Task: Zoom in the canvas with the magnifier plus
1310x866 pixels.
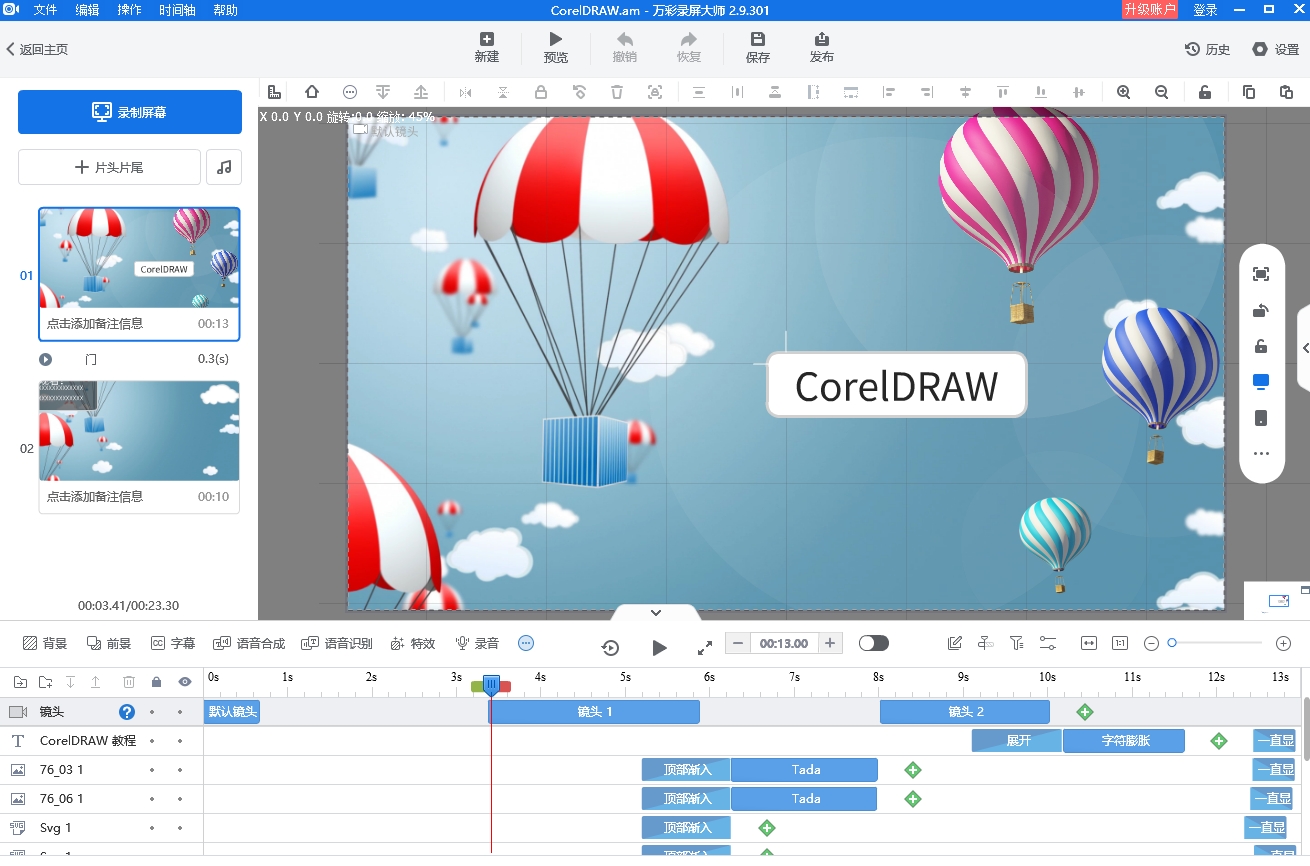Action: coord(1123,92)
